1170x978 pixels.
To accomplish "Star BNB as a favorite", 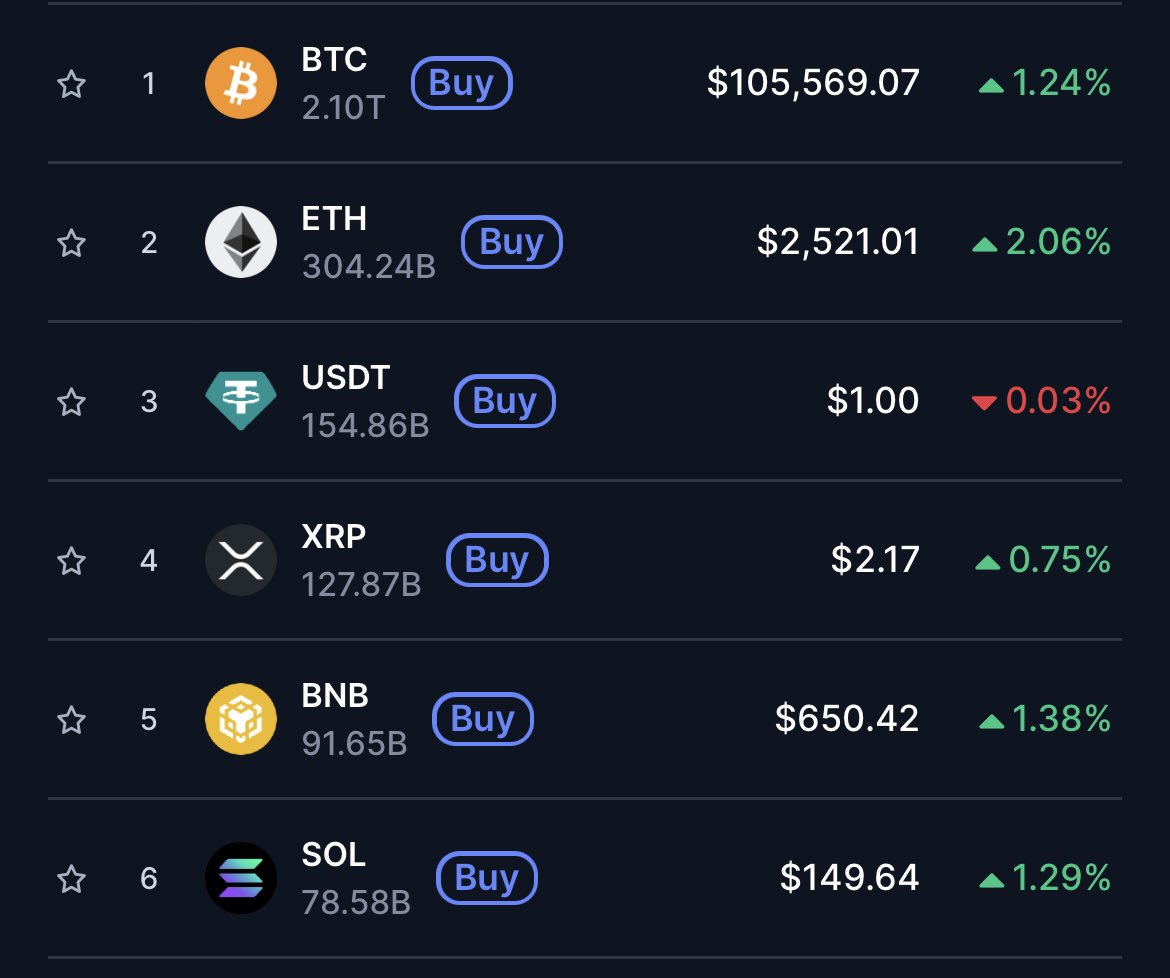I will (72, 719).
